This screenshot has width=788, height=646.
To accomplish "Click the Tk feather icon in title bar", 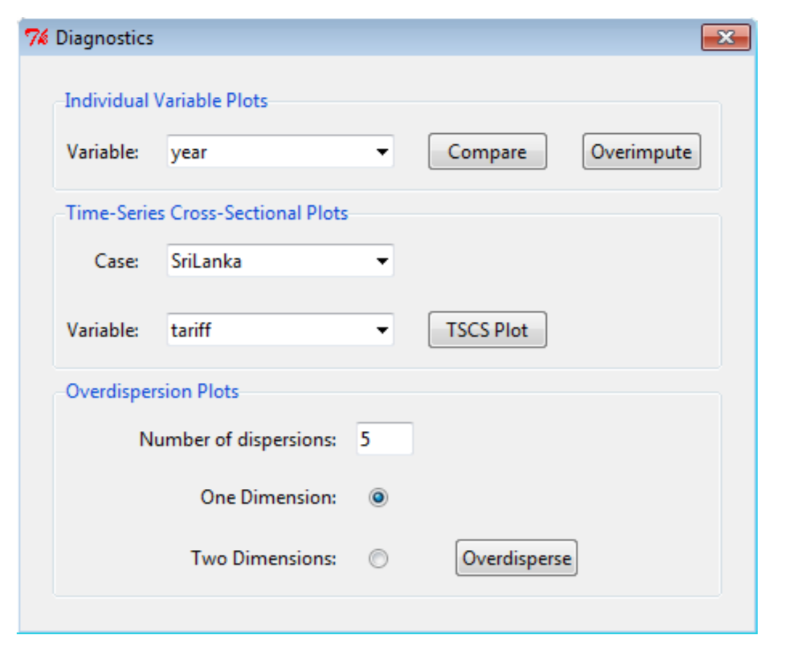I will point(38,39).
